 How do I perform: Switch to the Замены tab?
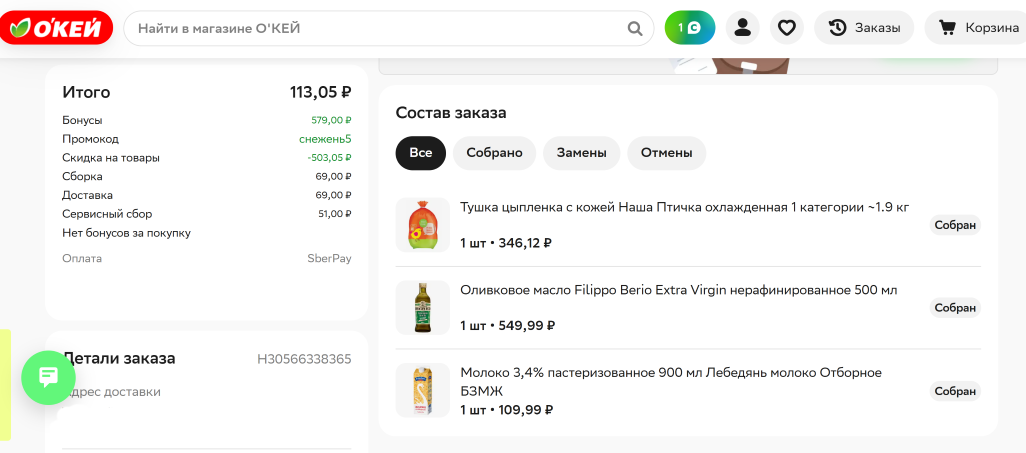[581, 153]
